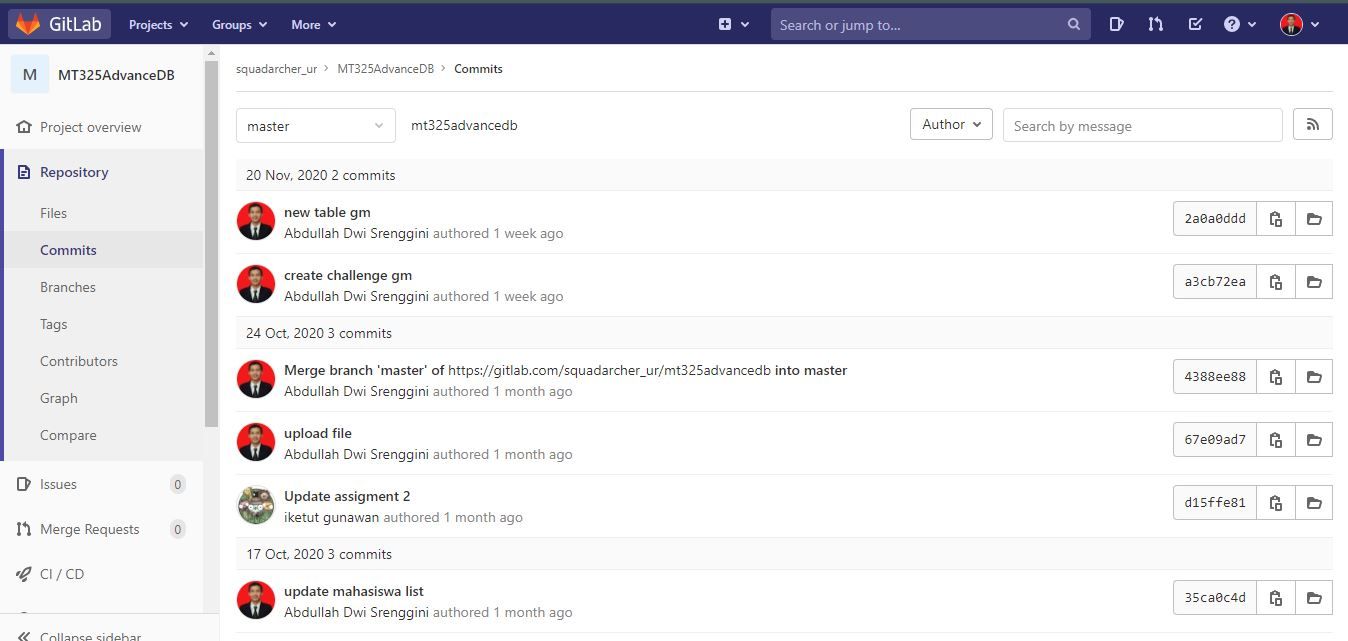Open the To-Do list checkmark icon
The height and width of the screenshot is (641, 1348).
tap(1195, 24)
